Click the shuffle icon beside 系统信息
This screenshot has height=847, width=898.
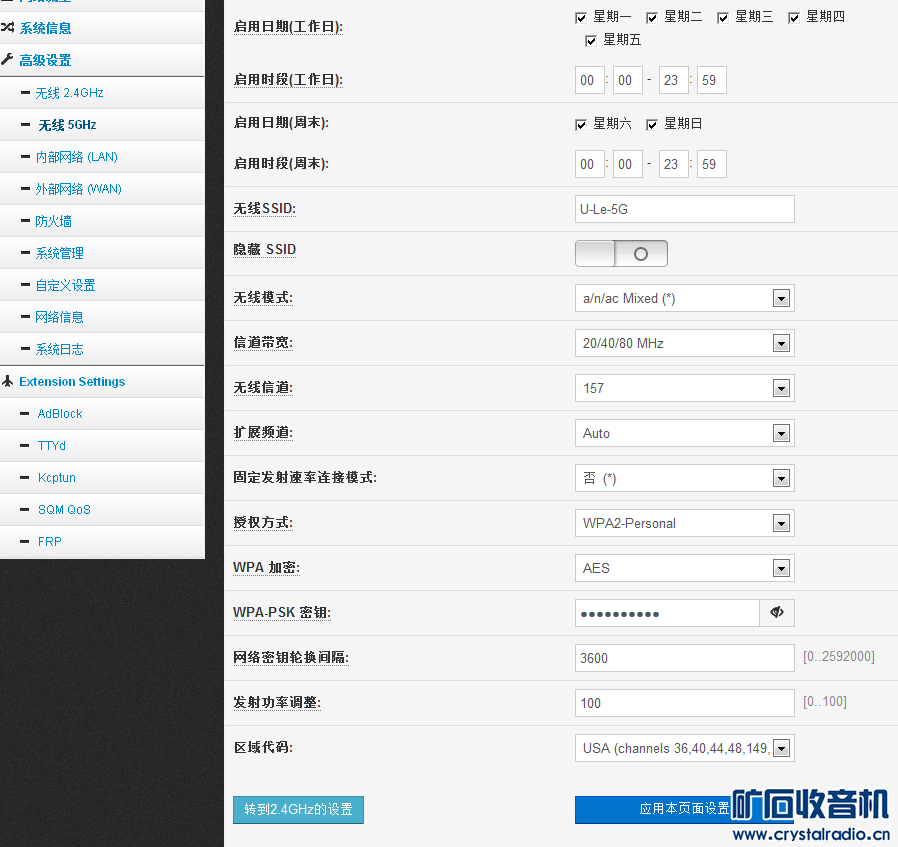tap(7, 27)
